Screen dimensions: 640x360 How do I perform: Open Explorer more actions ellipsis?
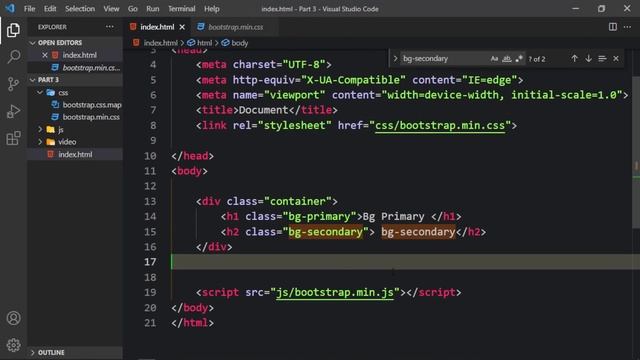[x=110, y=27]
